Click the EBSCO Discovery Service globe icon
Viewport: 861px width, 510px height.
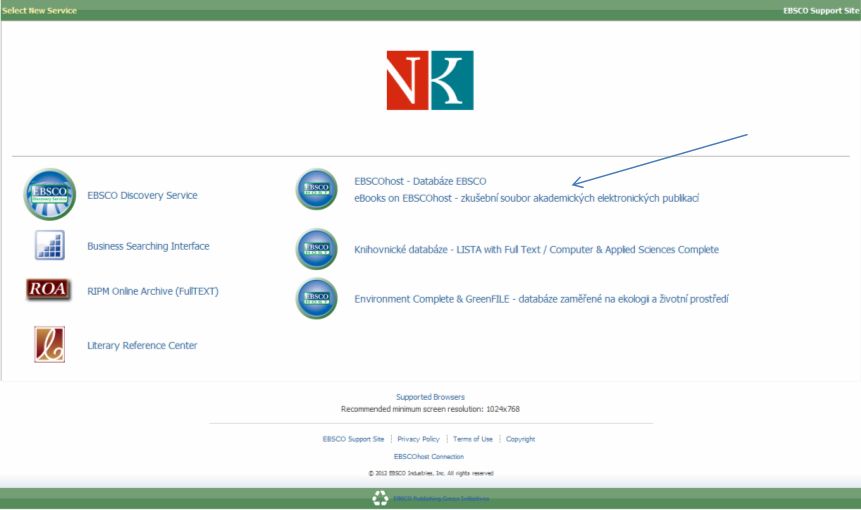click(x=49, y=194)
